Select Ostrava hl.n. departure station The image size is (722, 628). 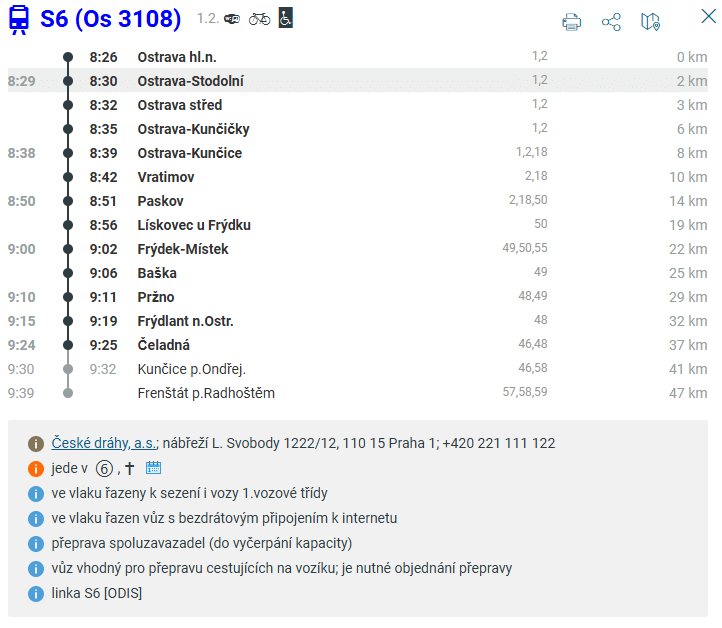[x=176, y=57]
